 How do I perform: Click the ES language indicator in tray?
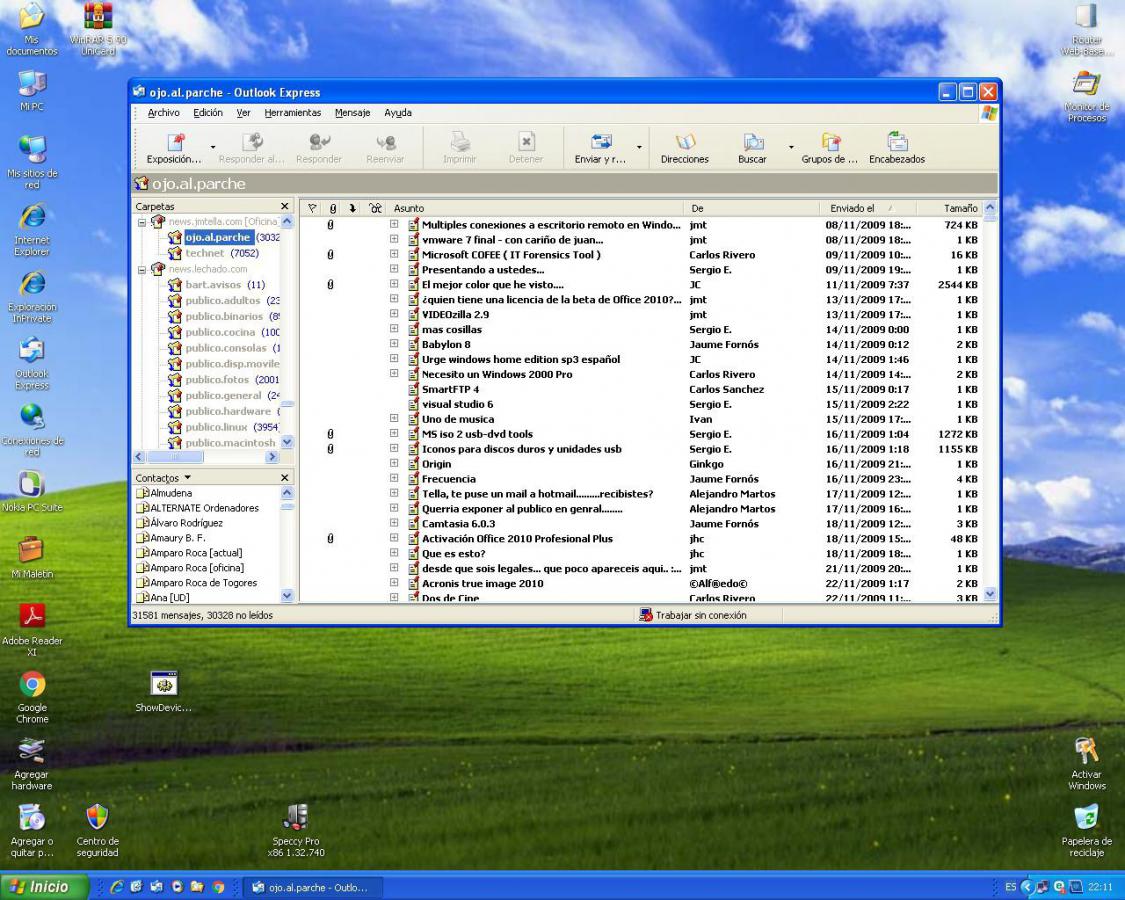[1010, 888]
